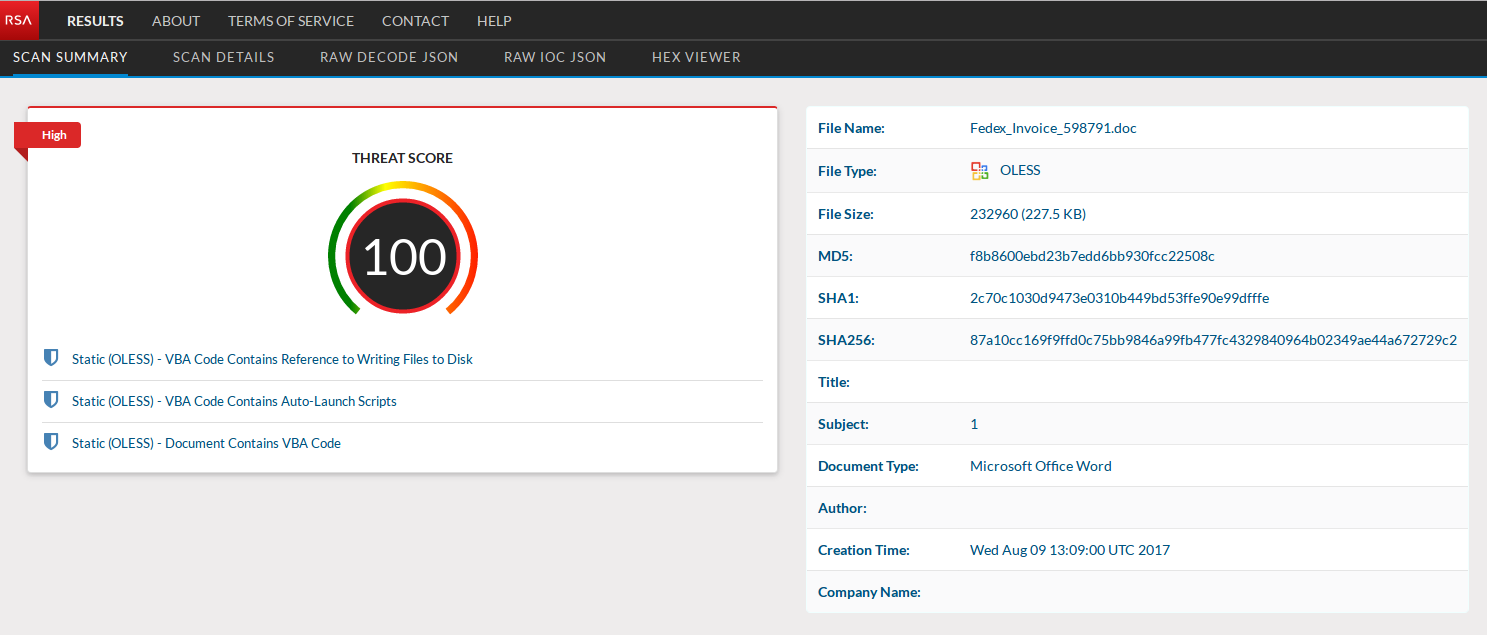This screenshot has height=635, width=1487.
Task: Open the About menu item
Action: [176, 21]
